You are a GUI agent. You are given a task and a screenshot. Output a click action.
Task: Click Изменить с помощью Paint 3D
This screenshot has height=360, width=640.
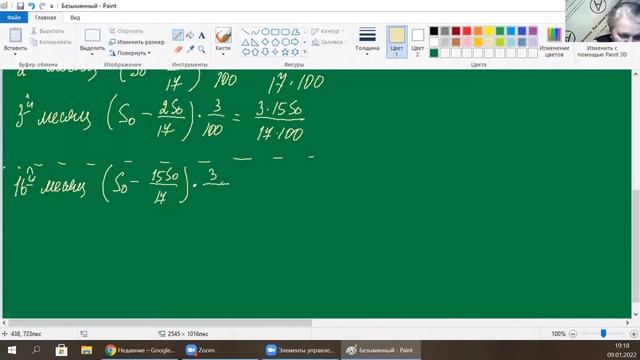(602, 51)
